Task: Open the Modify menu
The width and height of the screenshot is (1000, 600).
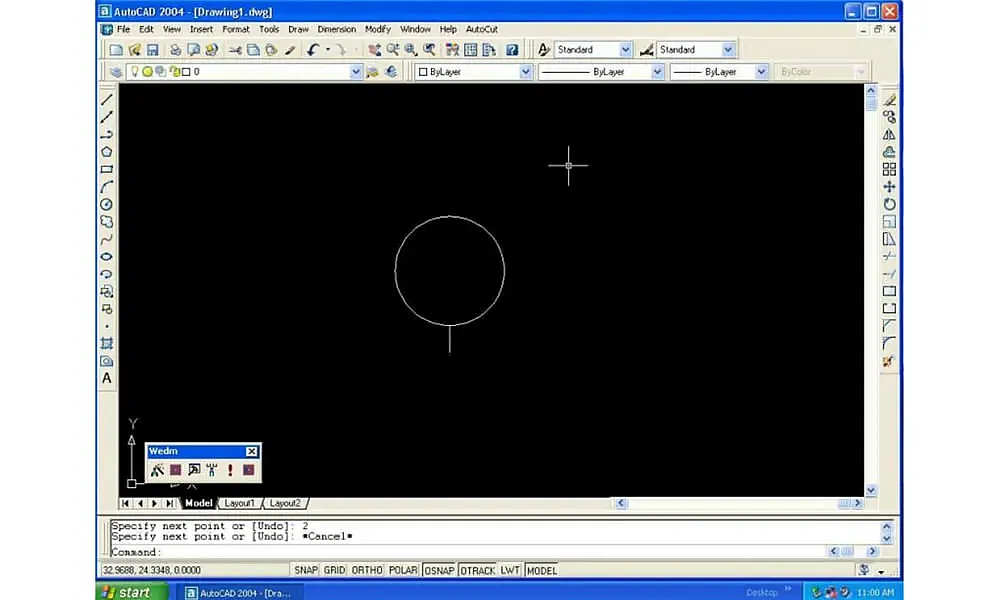Action: [378, 29]
